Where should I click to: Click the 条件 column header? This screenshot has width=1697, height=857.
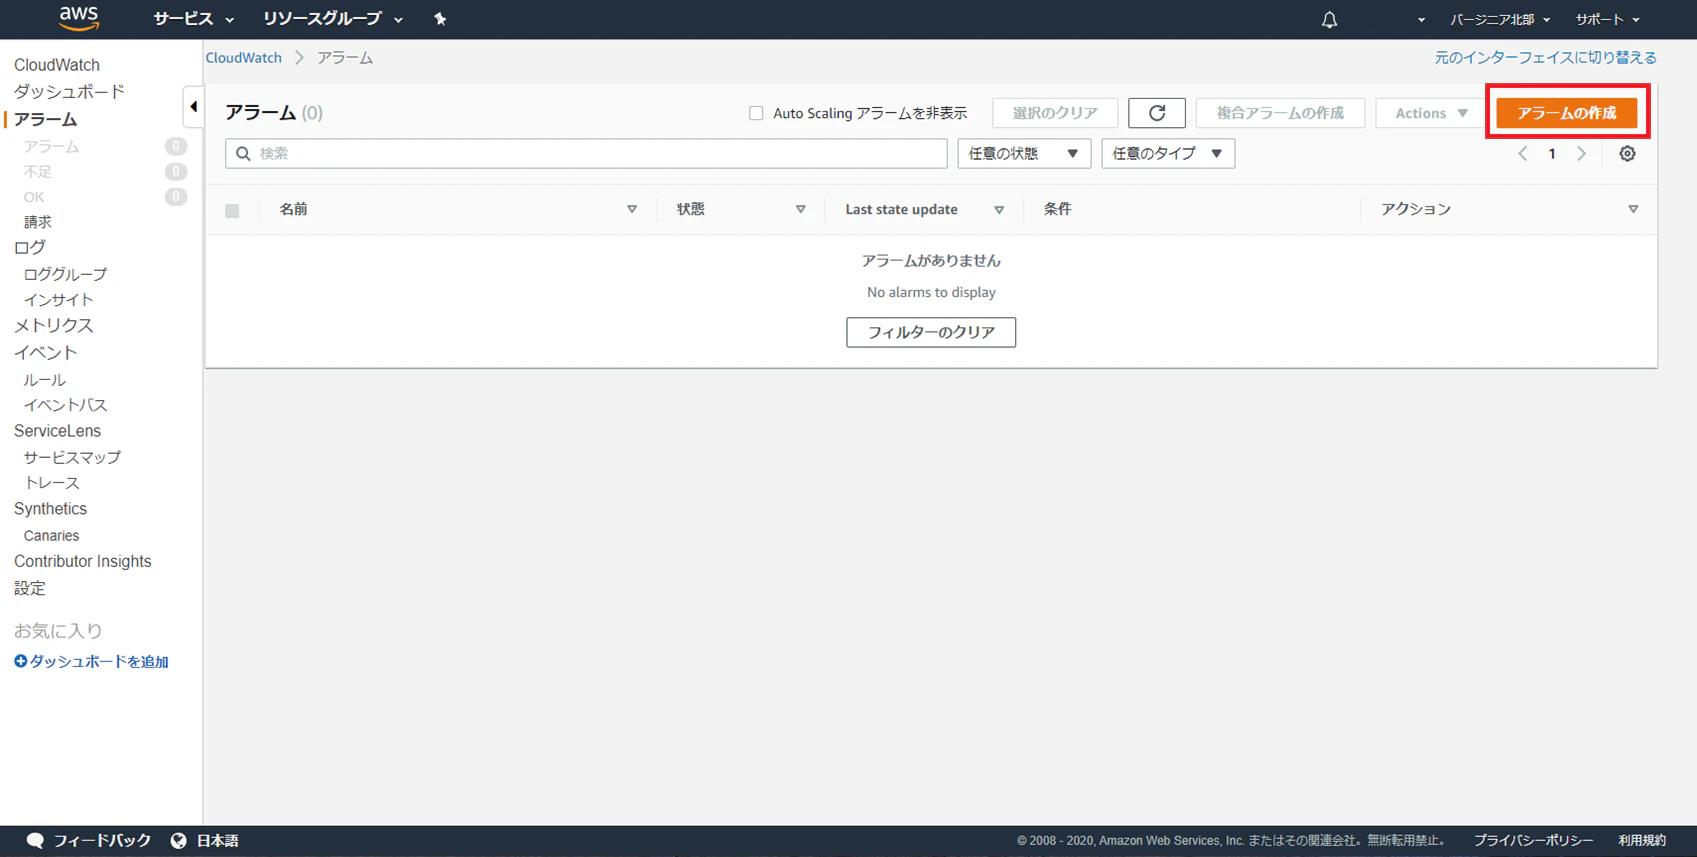click(1057, 209)
